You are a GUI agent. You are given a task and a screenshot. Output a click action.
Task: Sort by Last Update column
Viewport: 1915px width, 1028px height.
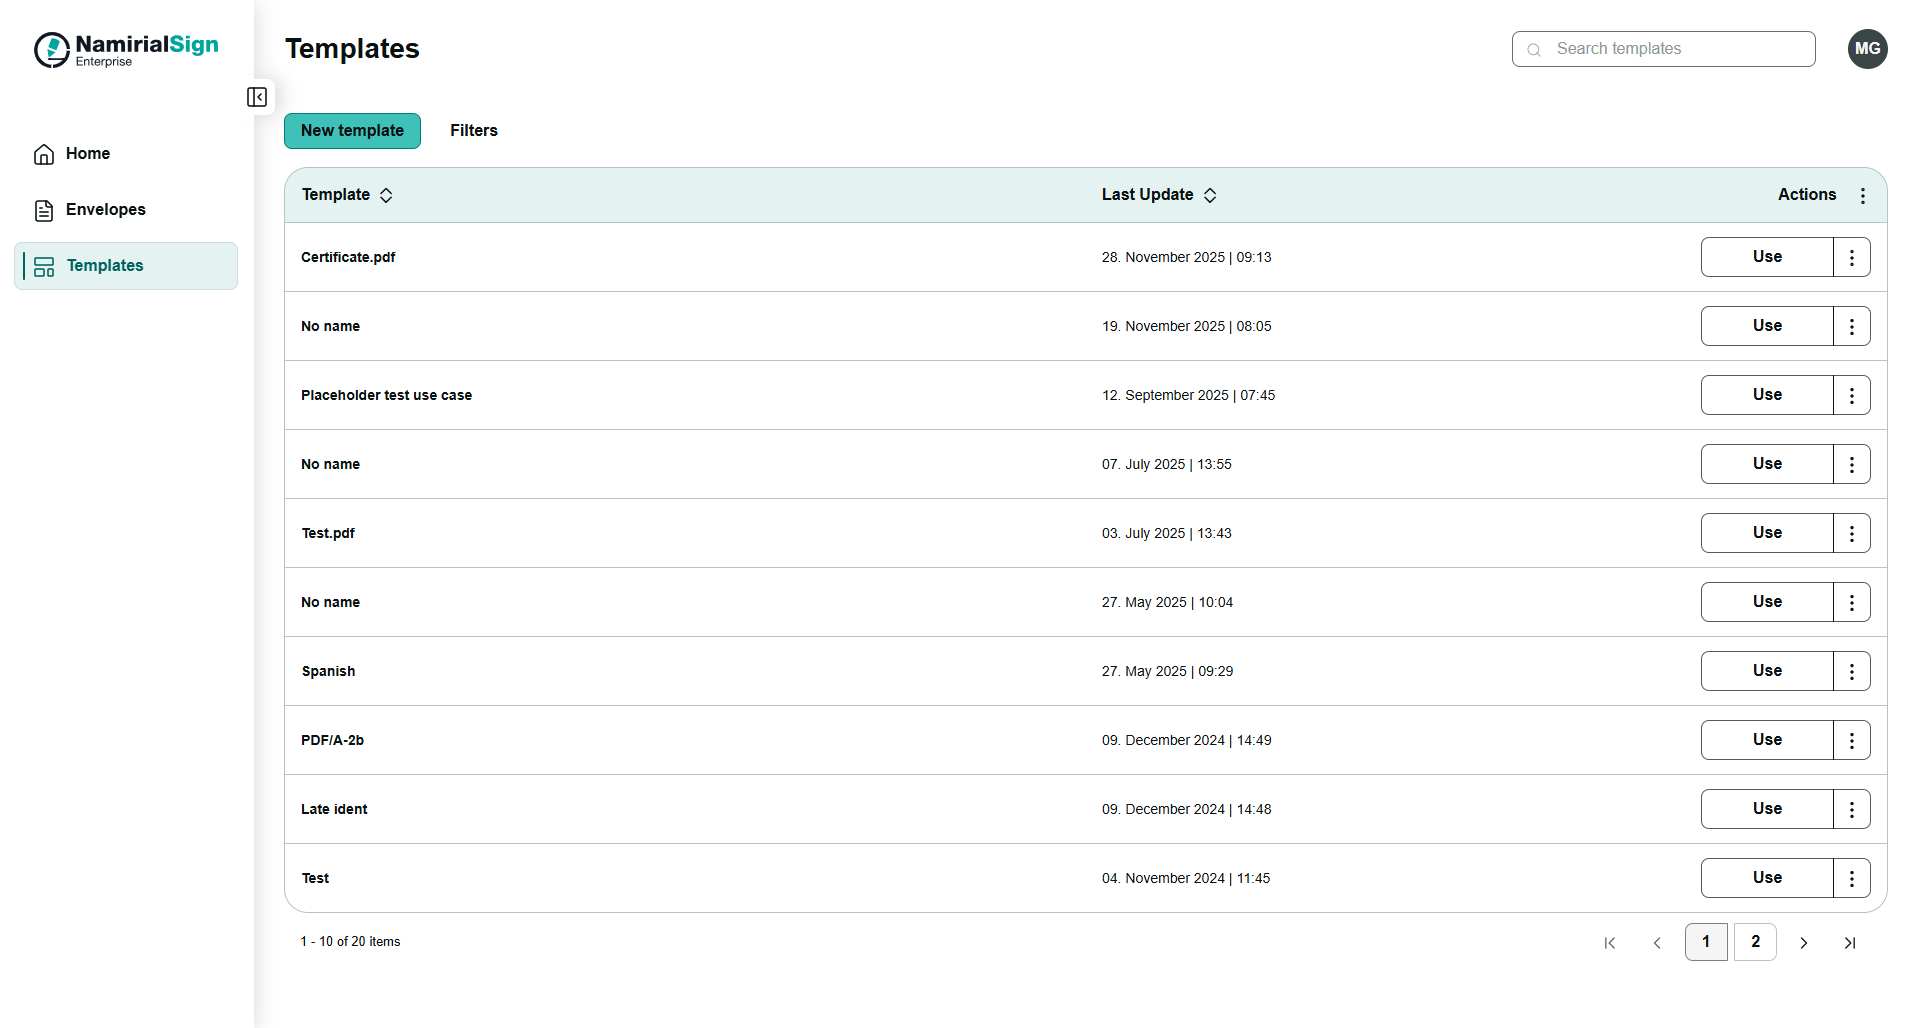1209,196
